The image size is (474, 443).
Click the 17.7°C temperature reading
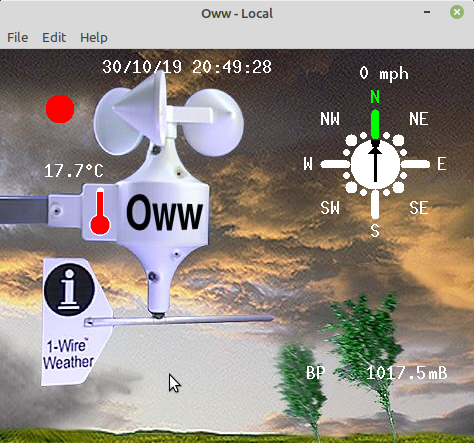[74, 171]
